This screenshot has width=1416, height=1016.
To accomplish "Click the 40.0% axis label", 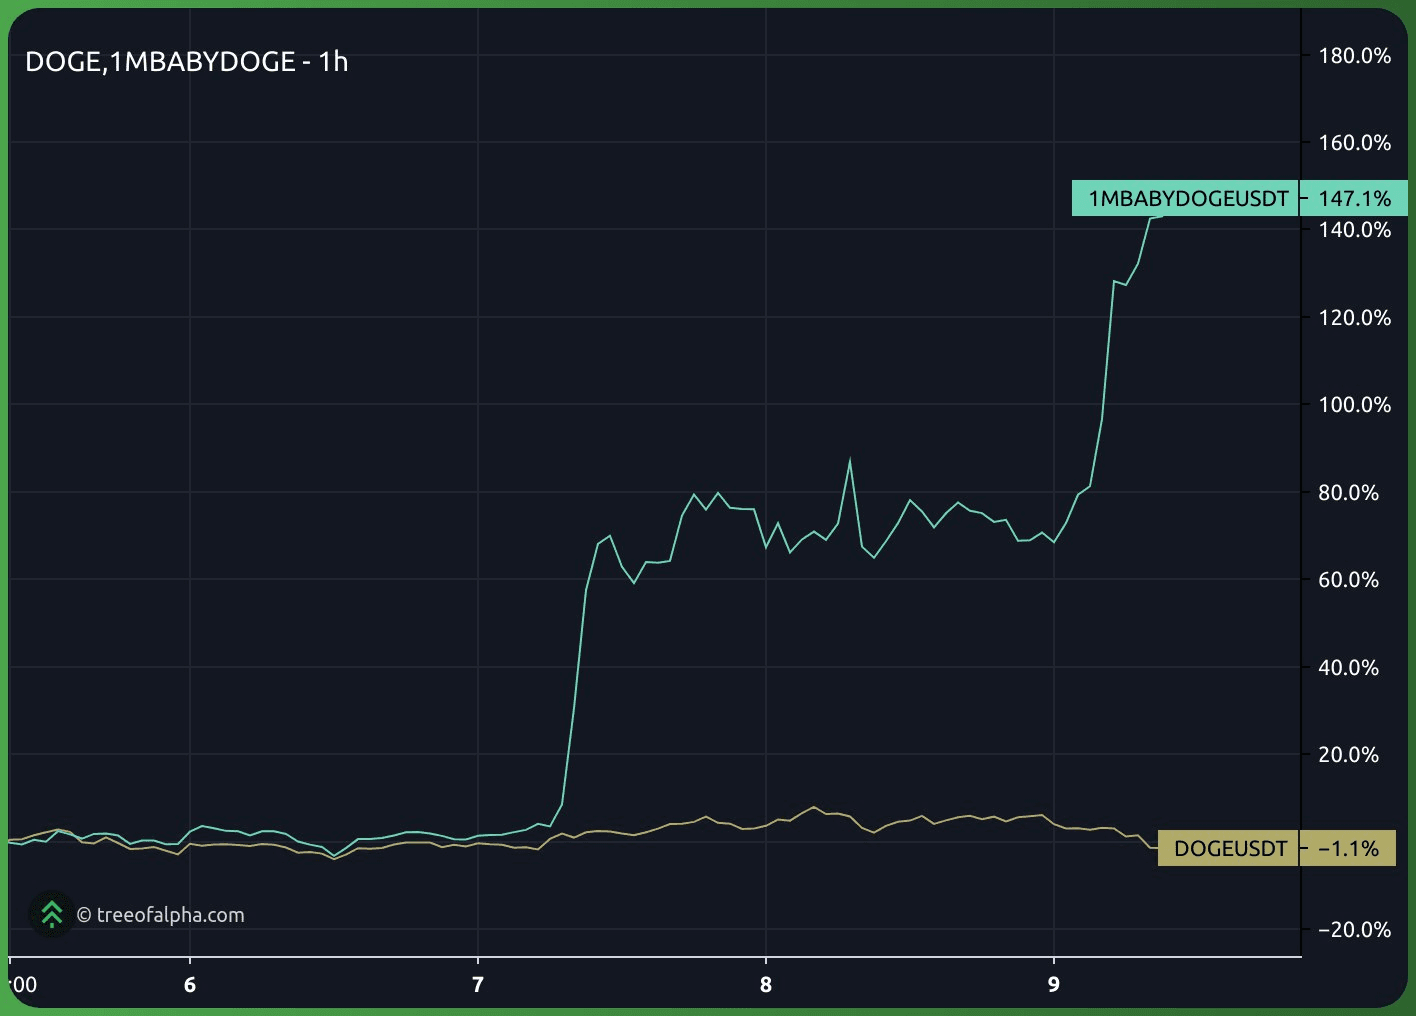I will pyautogui.click(x=1348, y=668).
